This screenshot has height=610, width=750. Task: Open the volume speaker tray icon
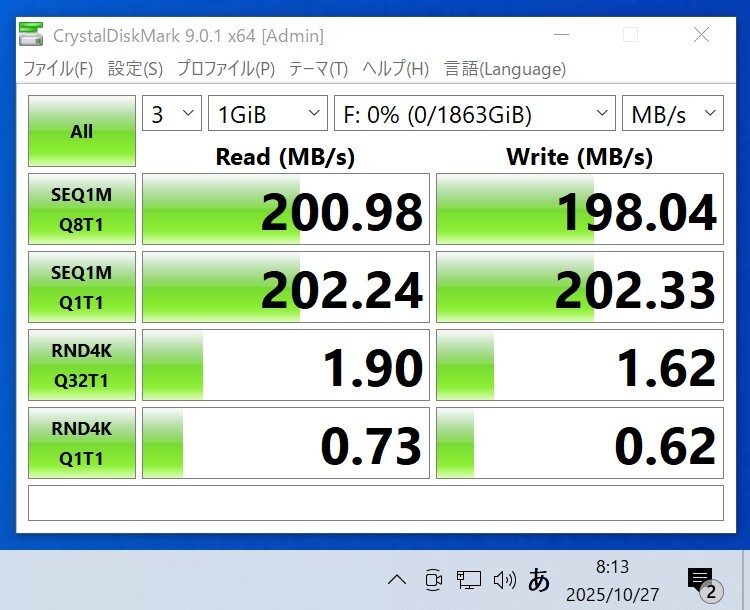coord(505,580)
